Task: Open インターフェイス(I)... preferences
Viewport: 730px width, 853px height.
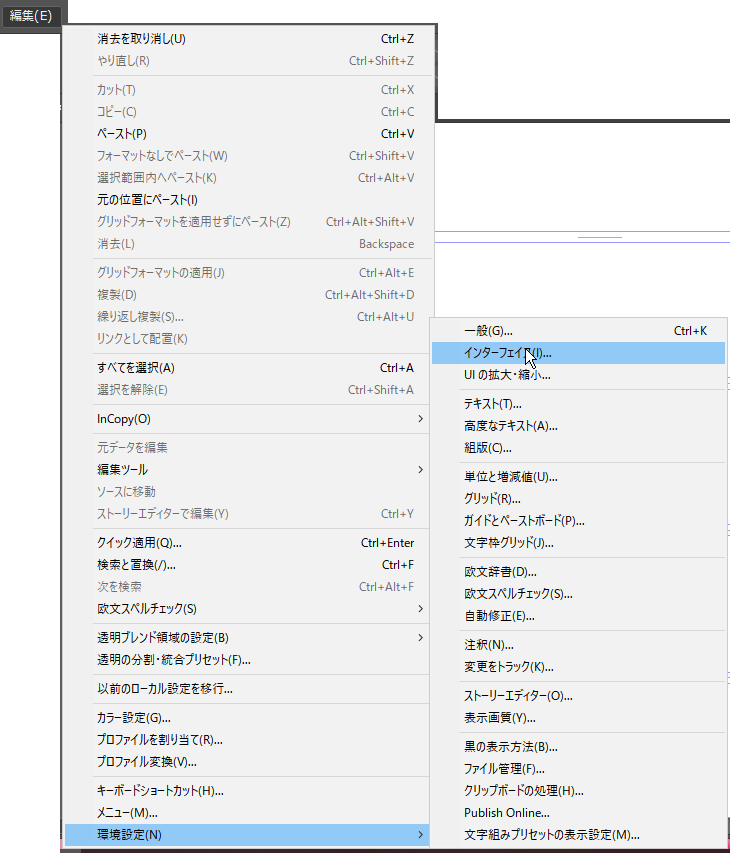Action: tap(579, 353)
